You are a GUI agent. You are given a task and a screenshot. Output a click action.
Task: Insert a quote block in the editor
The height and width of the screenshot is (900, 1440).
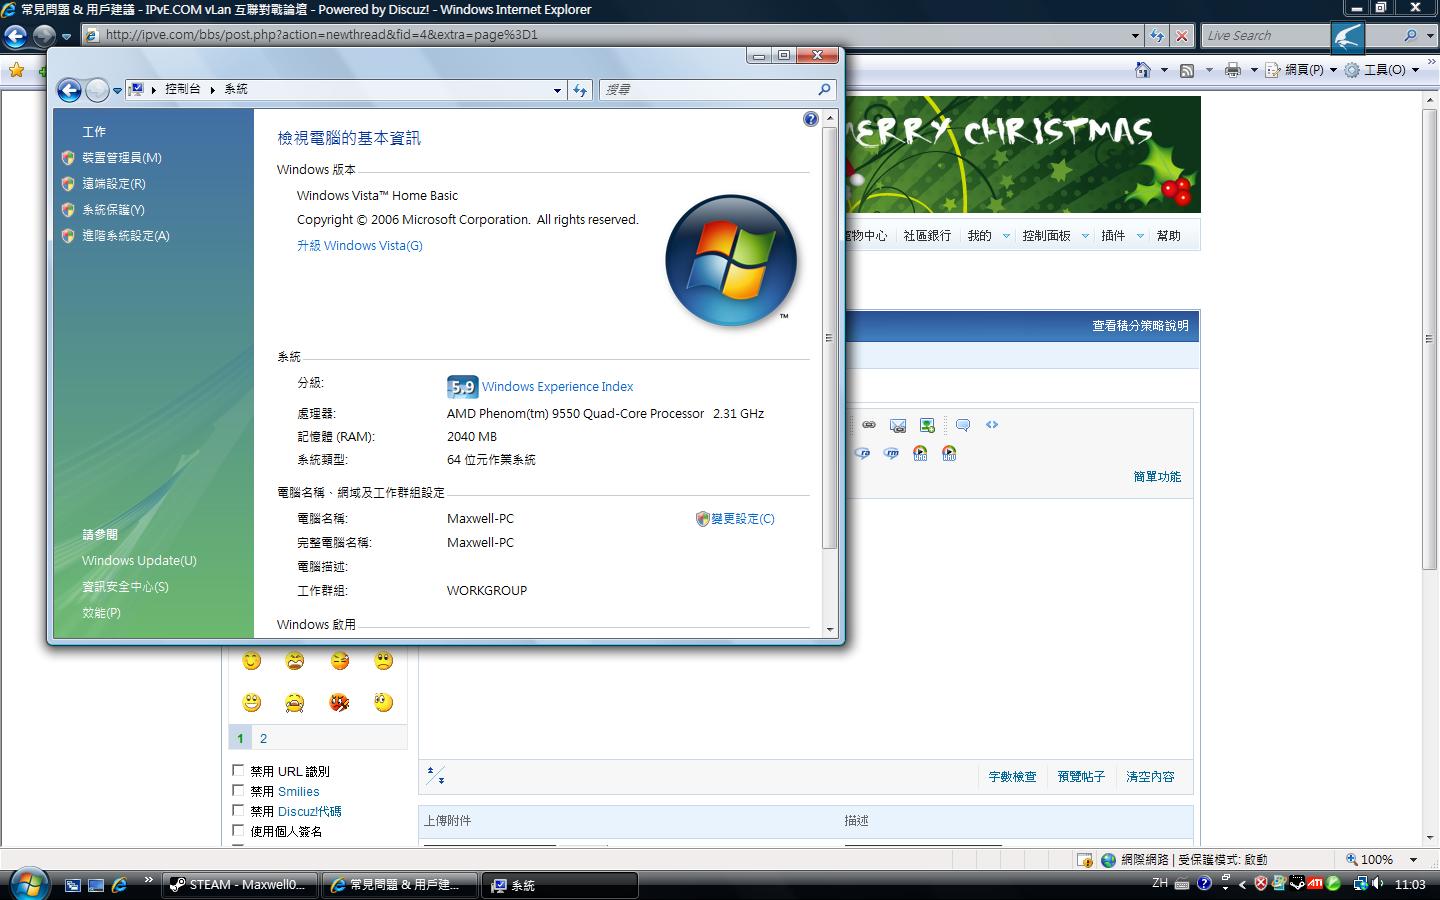[x=963, y=425]
